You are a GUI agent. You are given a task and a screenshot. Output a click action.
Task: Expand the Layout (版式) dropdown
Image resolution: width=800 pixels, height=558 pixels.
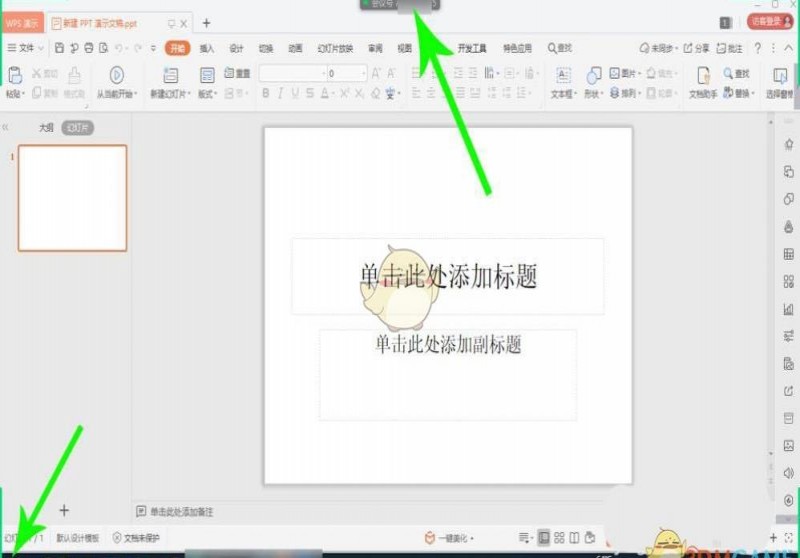(208, 93)
